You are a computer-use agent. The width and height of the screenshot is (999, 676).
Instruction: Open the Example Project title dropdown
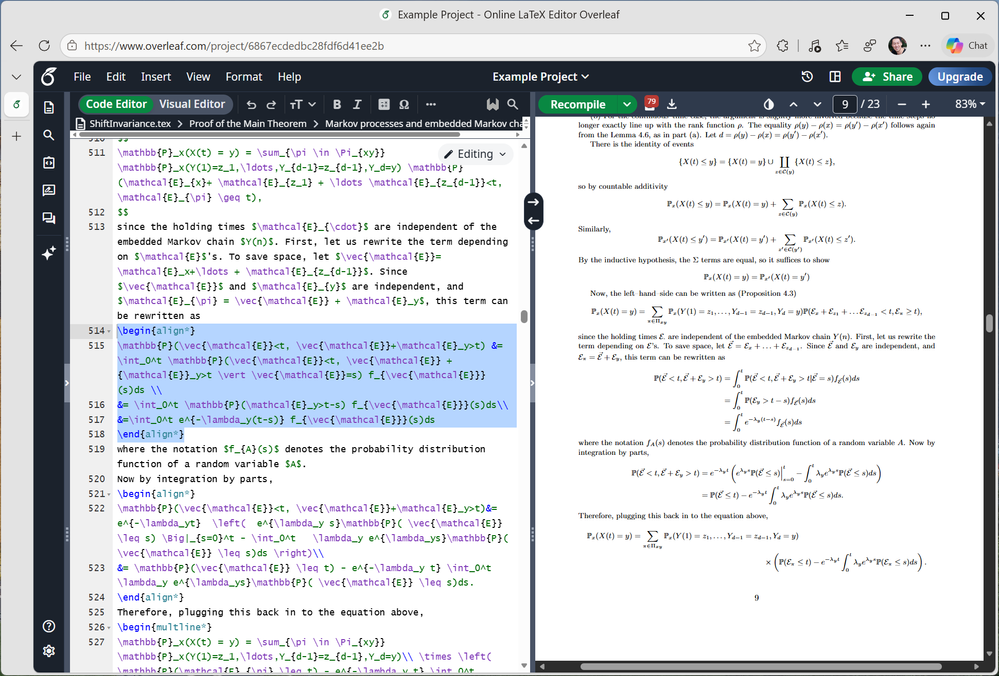coord(540,76)
